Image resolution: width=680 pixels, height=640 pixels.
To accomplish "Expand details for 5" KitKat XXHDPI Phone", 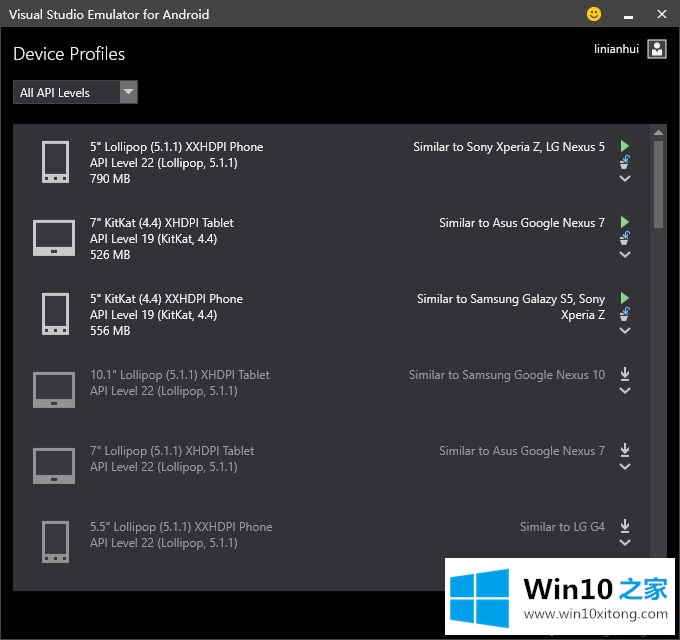I will point(624,330).
